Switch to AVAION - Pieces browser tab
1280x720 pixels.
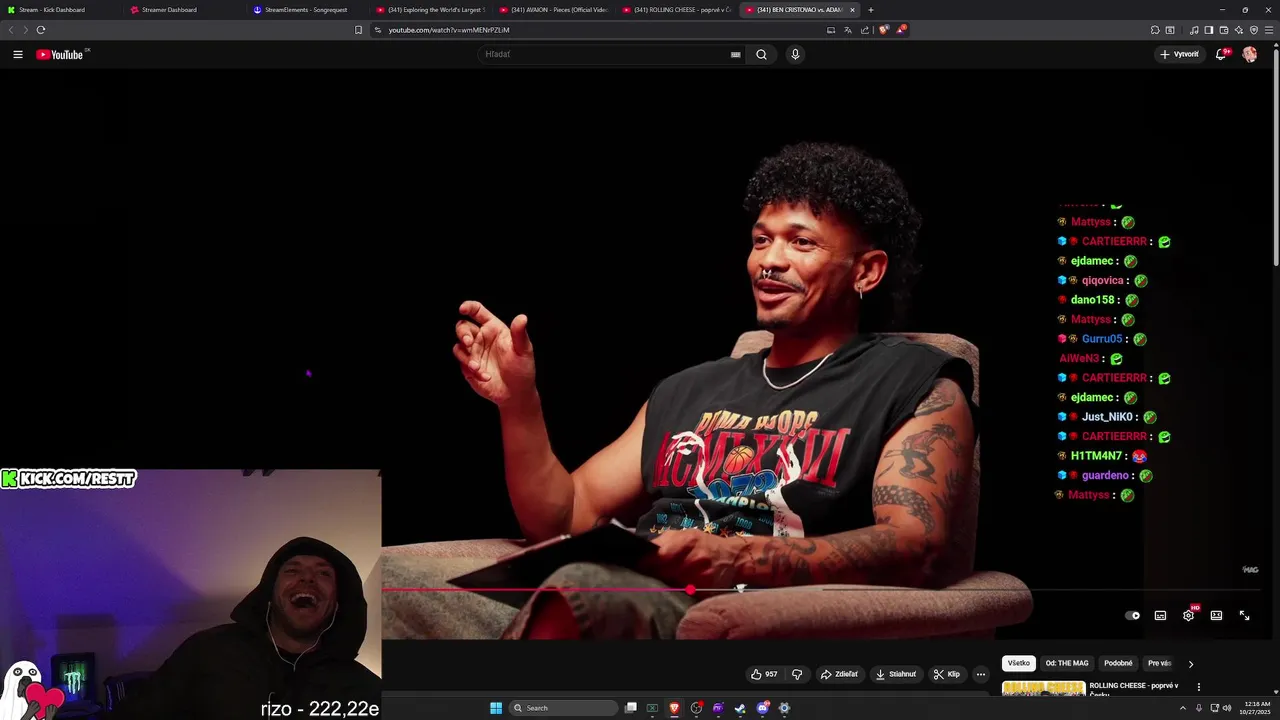click(x=553, y=10)
